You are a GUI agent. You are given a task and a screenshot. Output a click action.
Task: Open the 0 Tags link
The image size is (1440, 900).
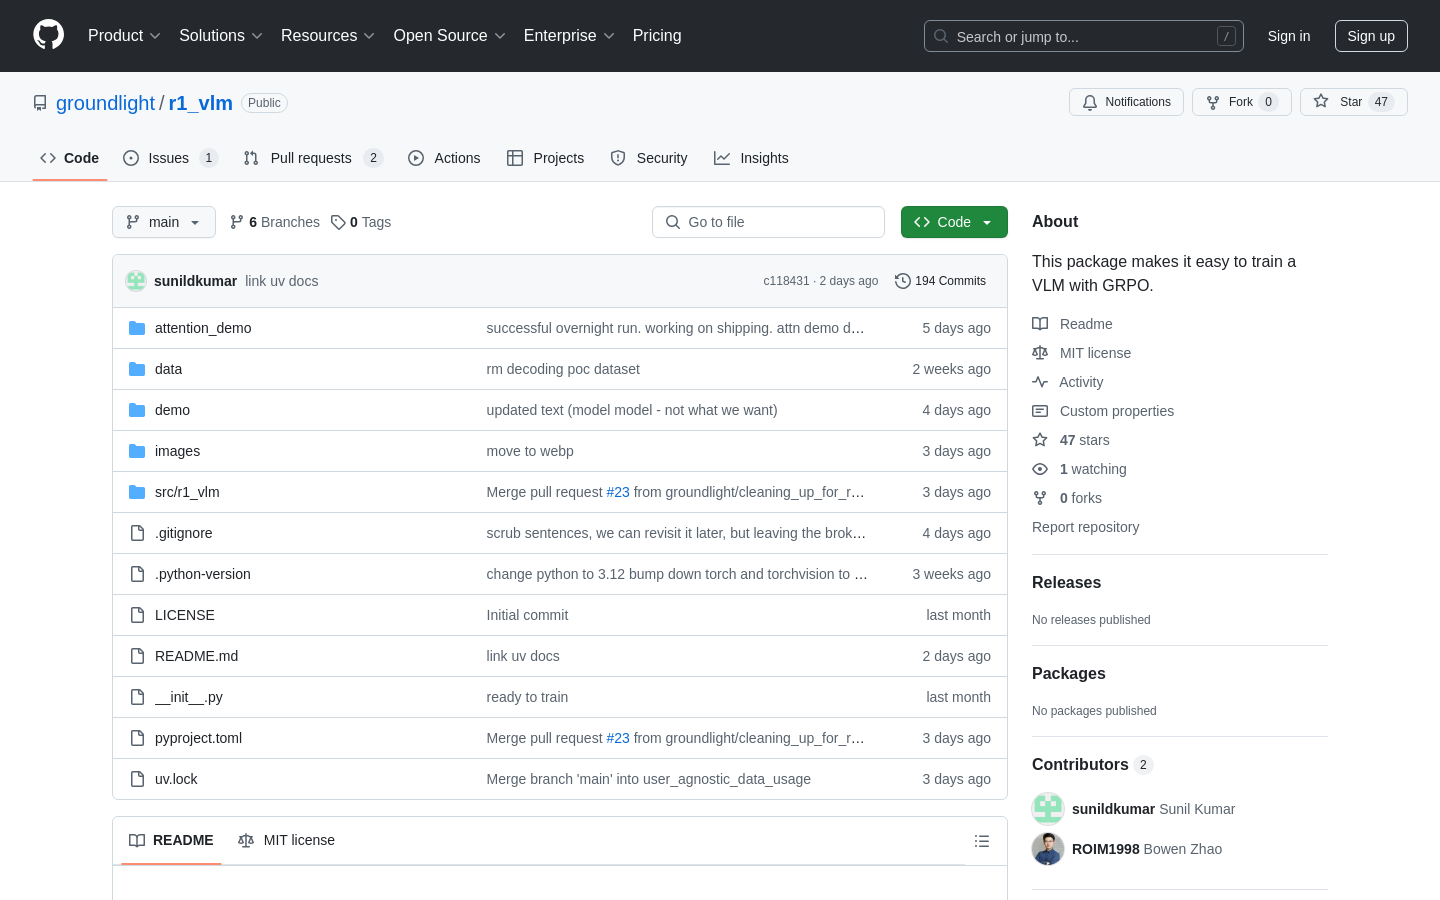pos(361,222)
